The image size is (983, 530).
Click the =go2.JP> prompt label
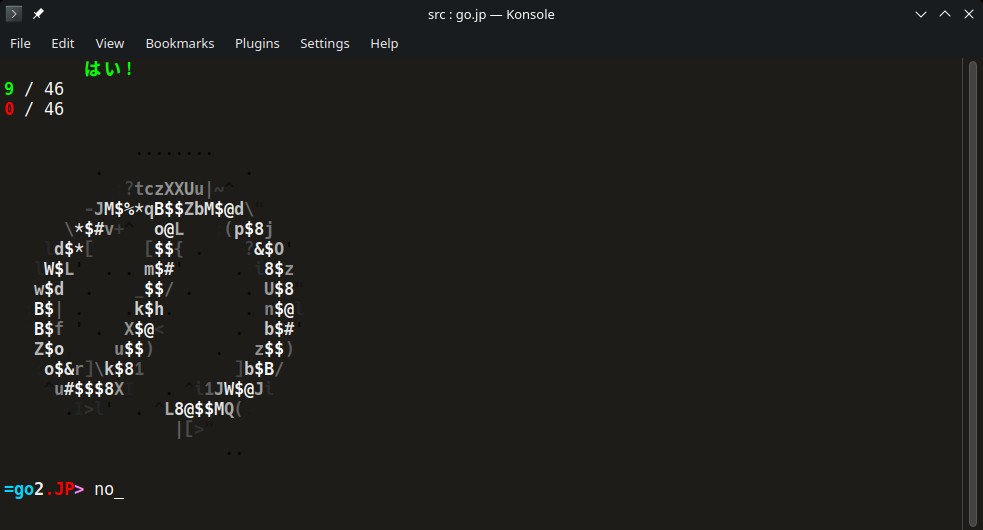point(44,490)
